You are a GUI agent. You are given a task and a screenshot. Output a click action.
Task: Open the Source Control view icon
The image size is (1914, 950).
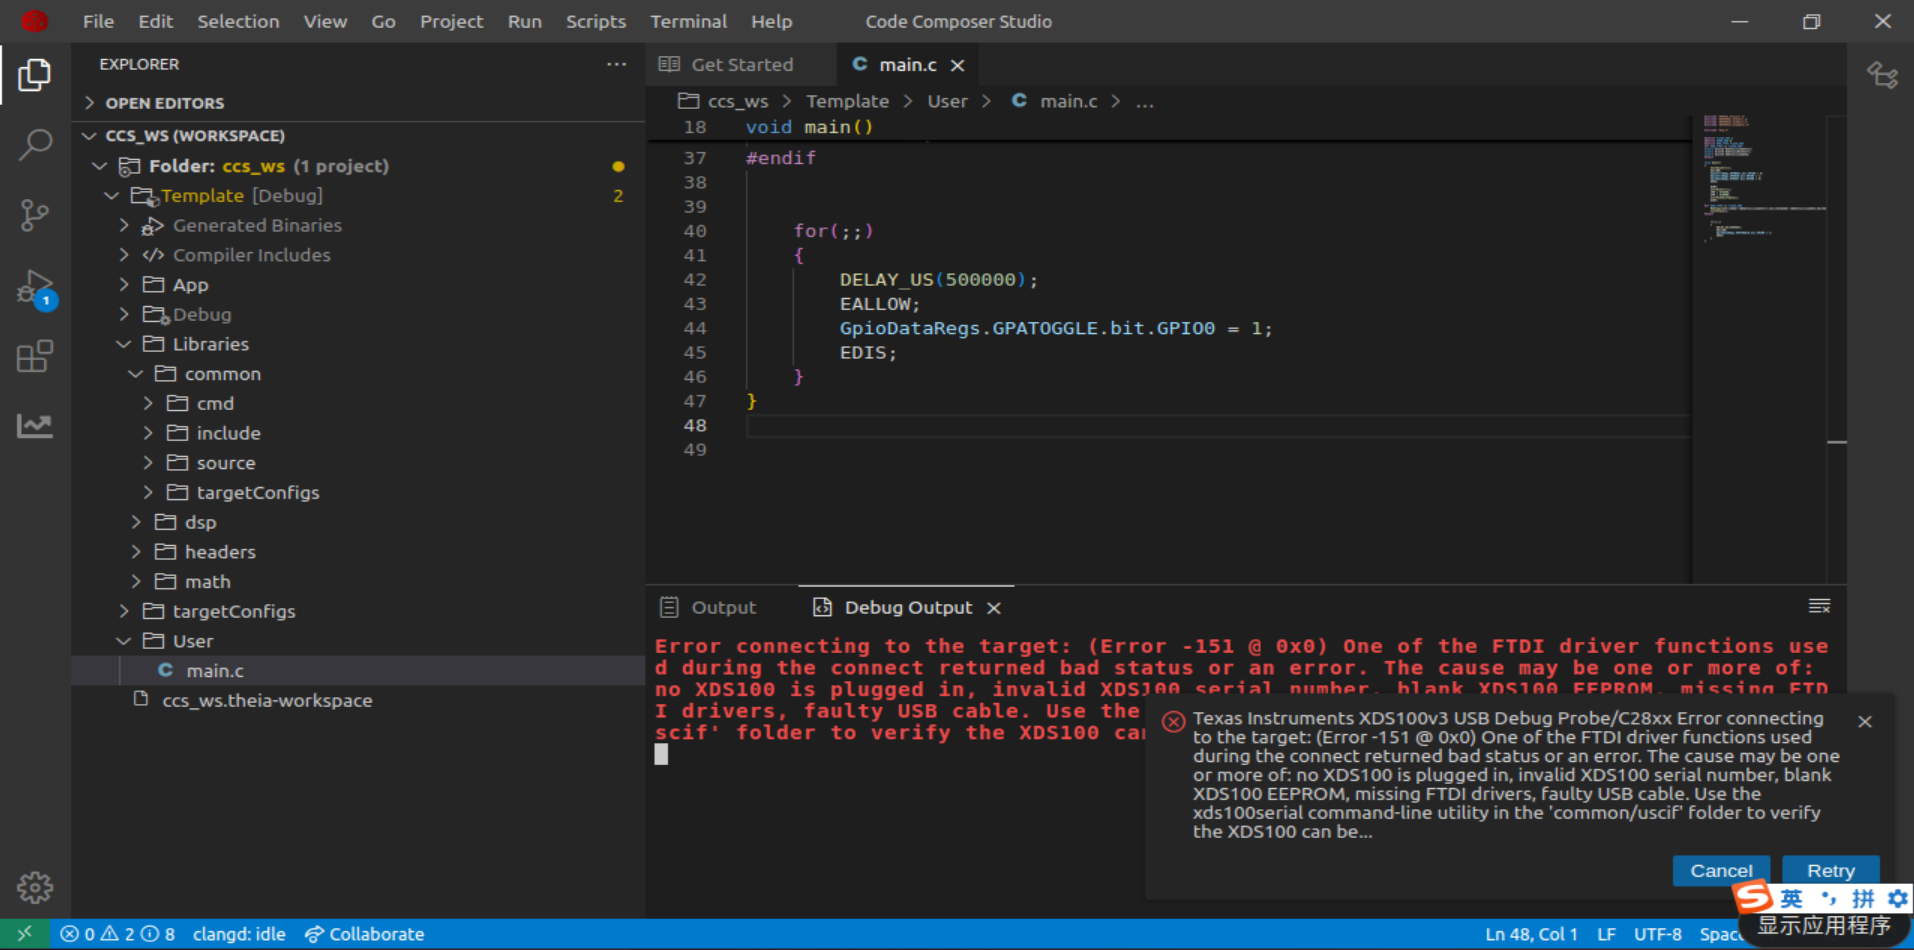tap(35, 215)
